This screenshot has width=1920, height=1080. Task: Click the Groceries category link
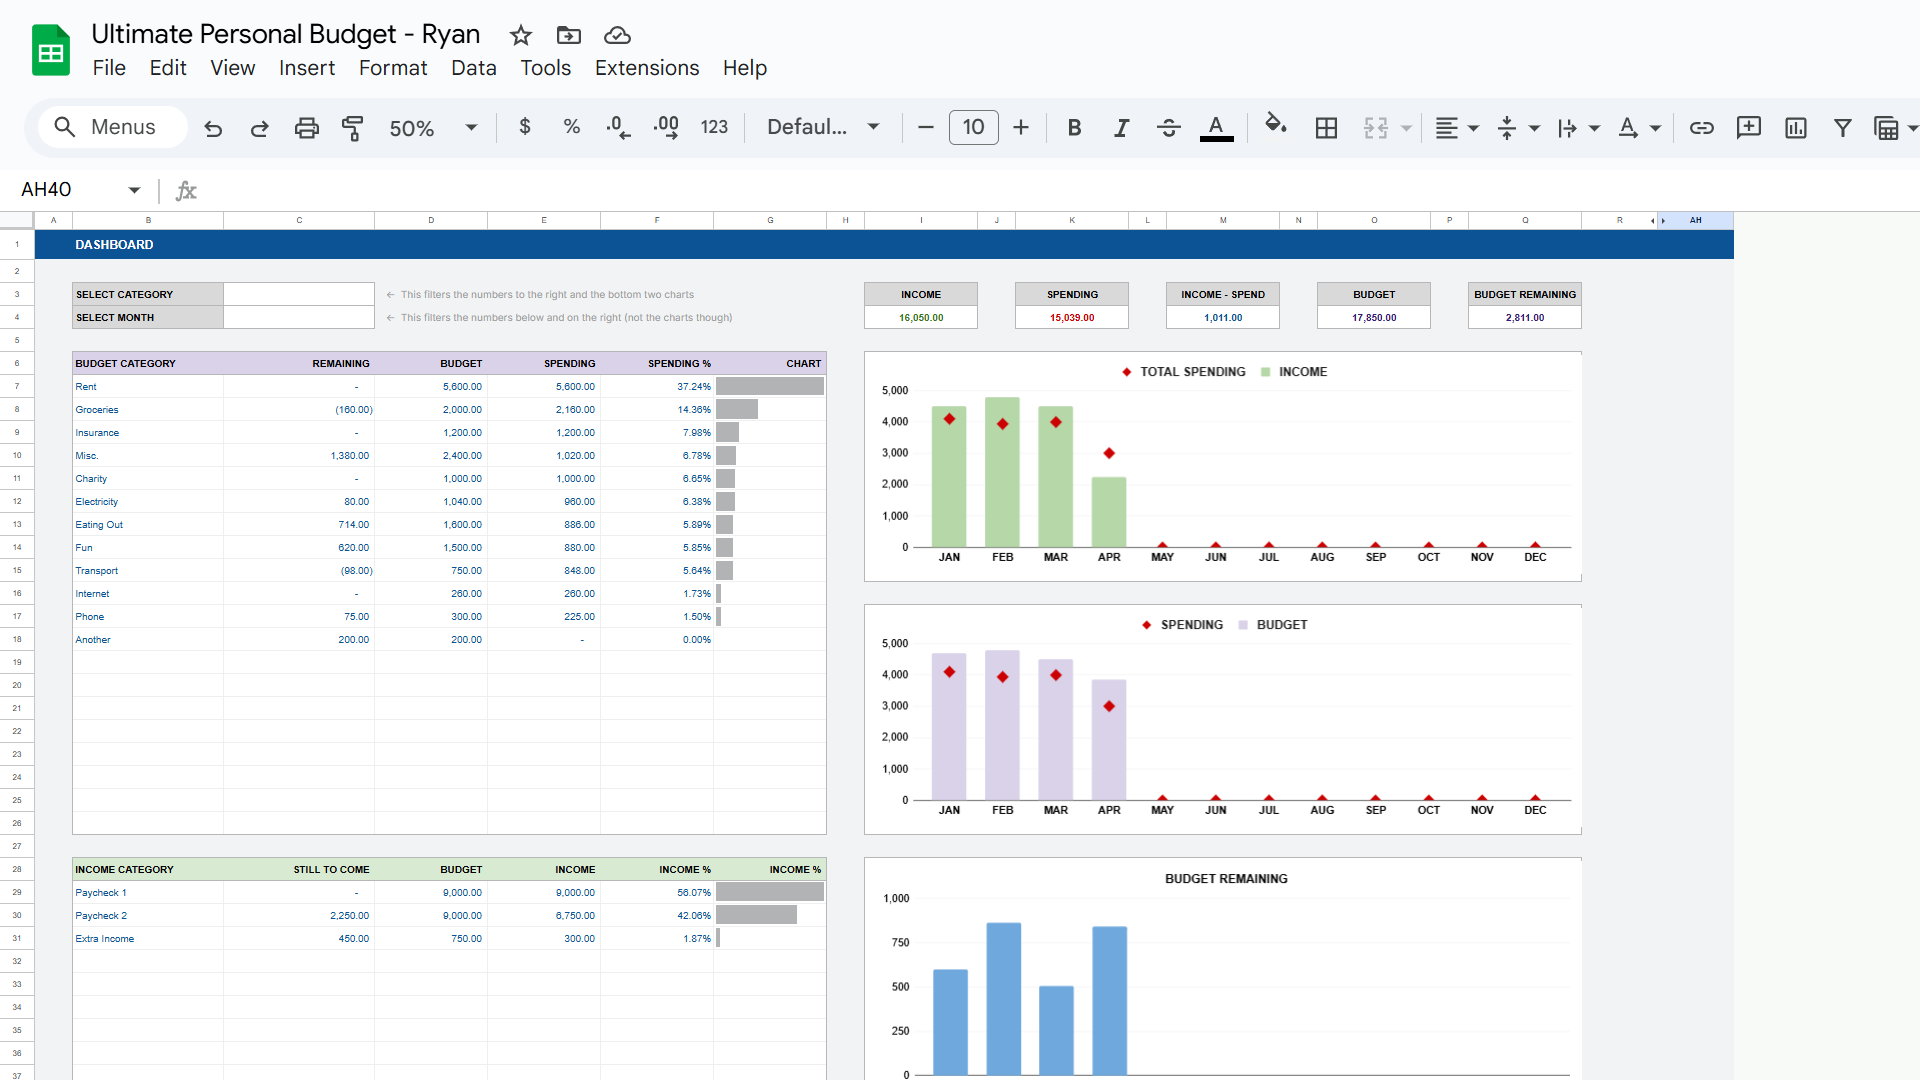click(x=97, y=410)
